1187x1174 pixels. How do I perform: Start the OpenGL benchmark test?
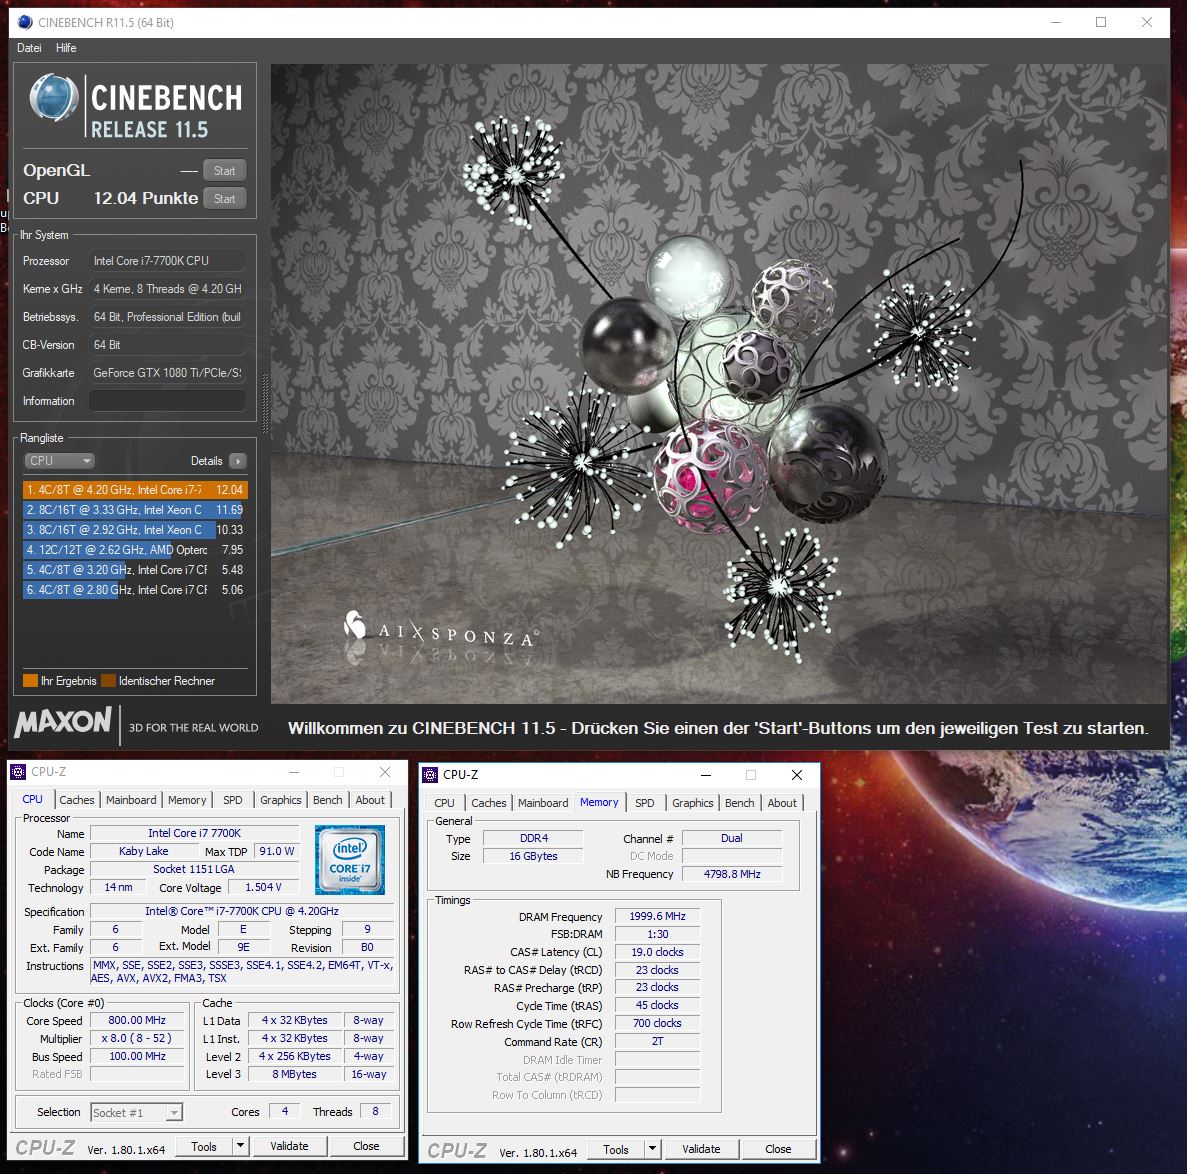(224, 170)
